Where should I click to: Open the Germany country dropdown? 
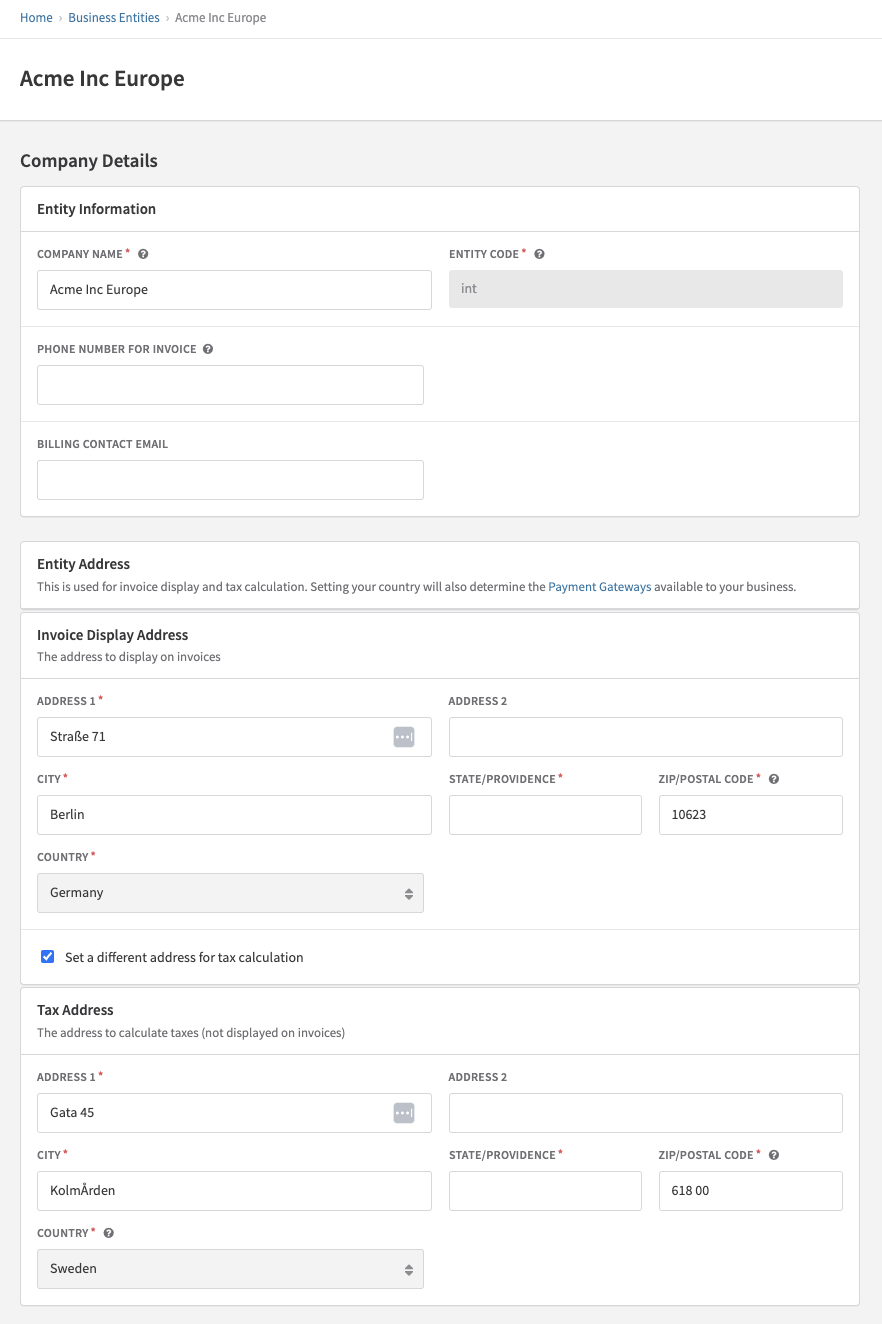(x=230, y=893)
